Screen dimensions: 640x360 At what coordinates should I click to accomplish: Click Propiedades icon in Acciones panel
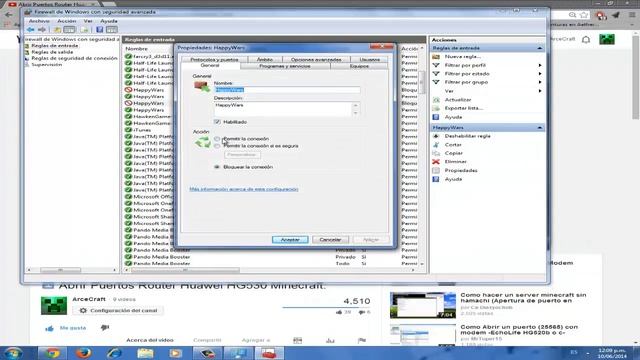tap(436, 171)
